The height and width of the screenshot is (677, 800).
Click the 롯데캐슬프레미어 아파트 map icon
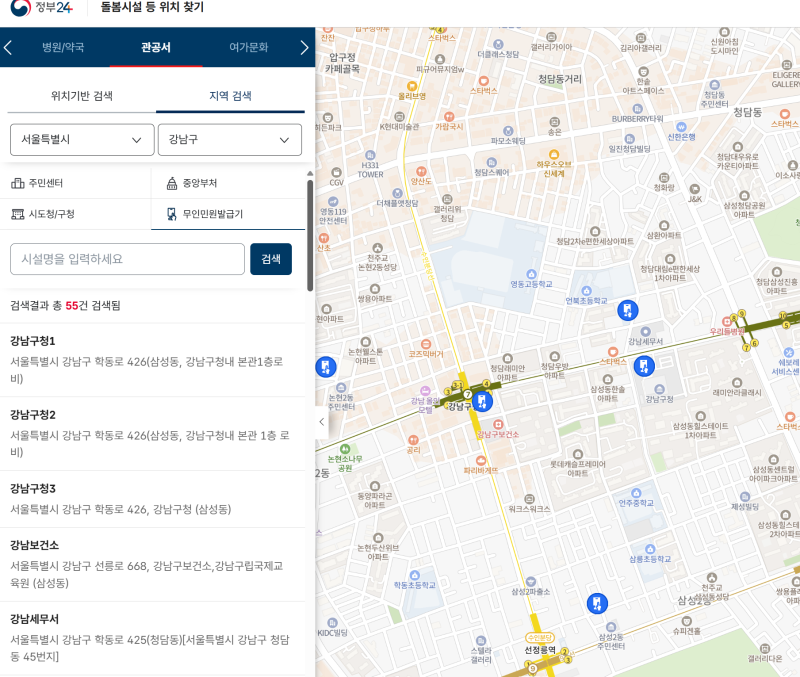coord(578,454)
